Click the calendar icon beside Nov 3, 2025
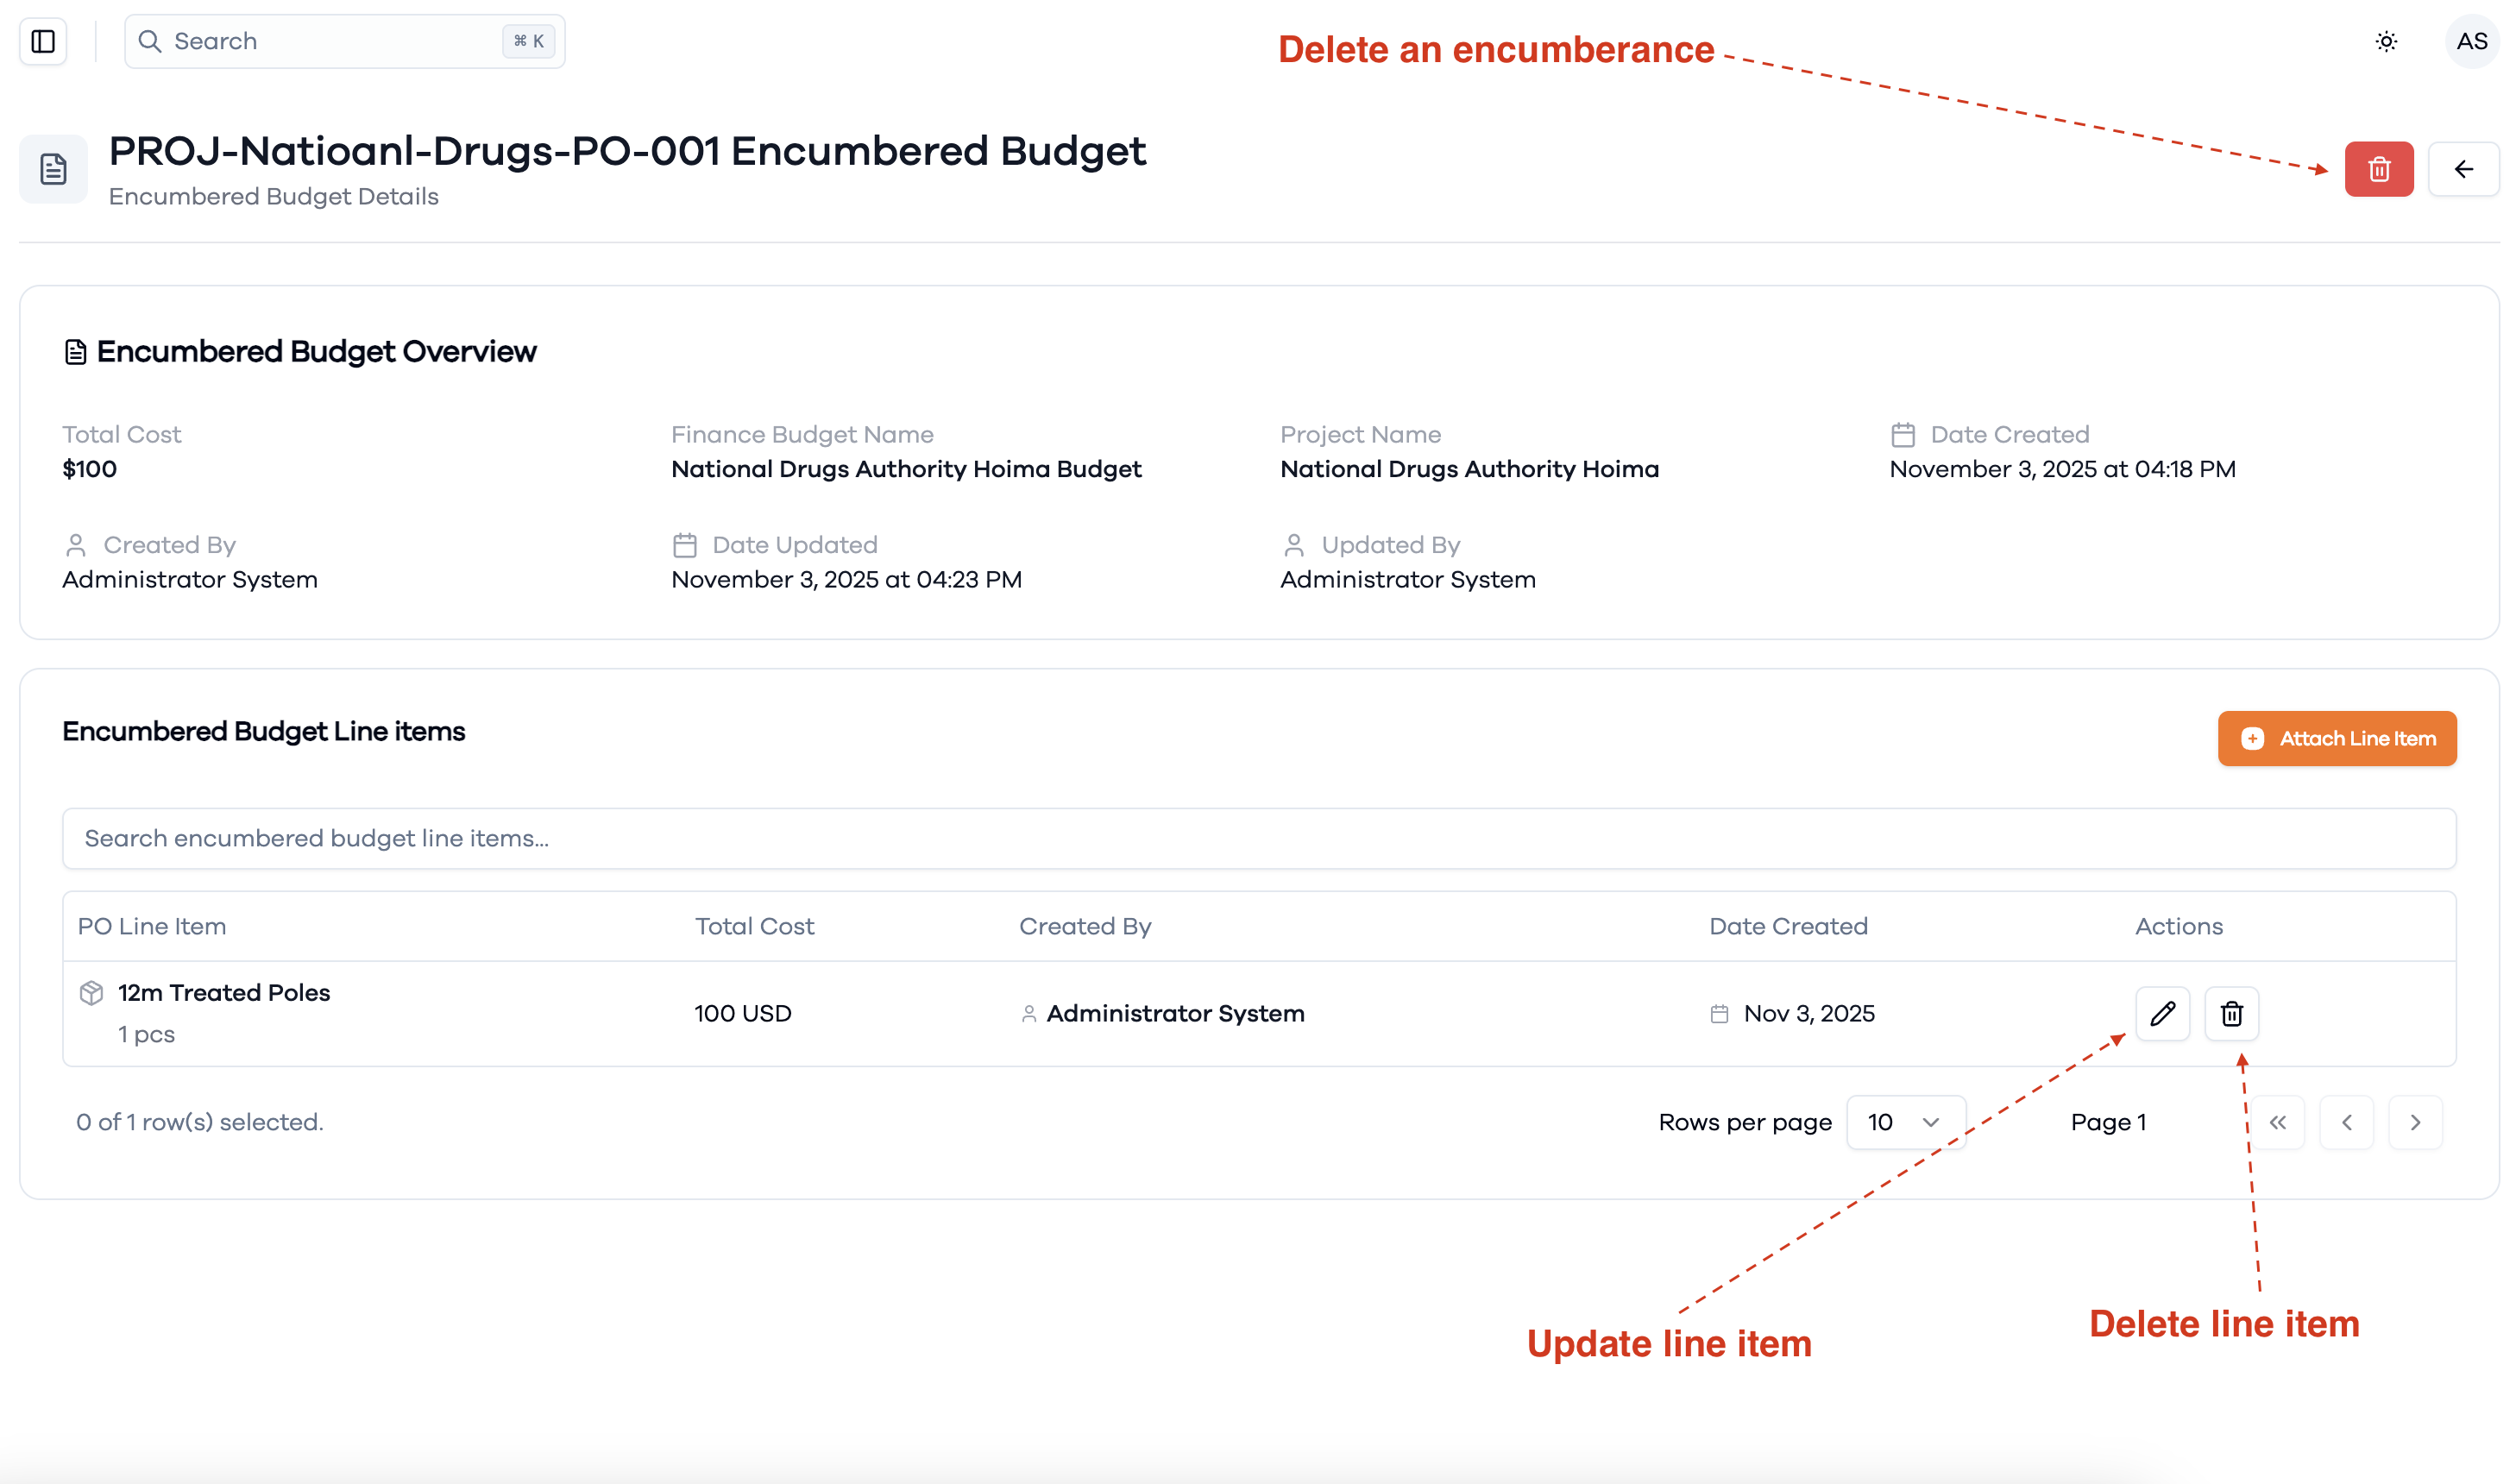2516x1484 pixels. tap(1719, 1014)
